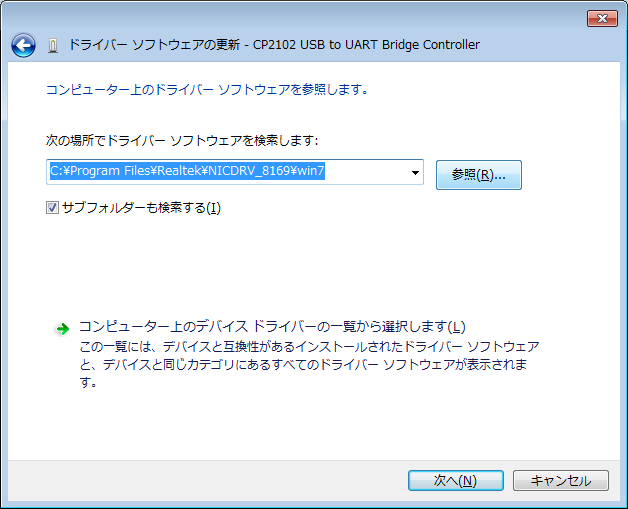
Task: Expand the driver location path dropdown
Action: pyautogui.click(x=414, y=172)
